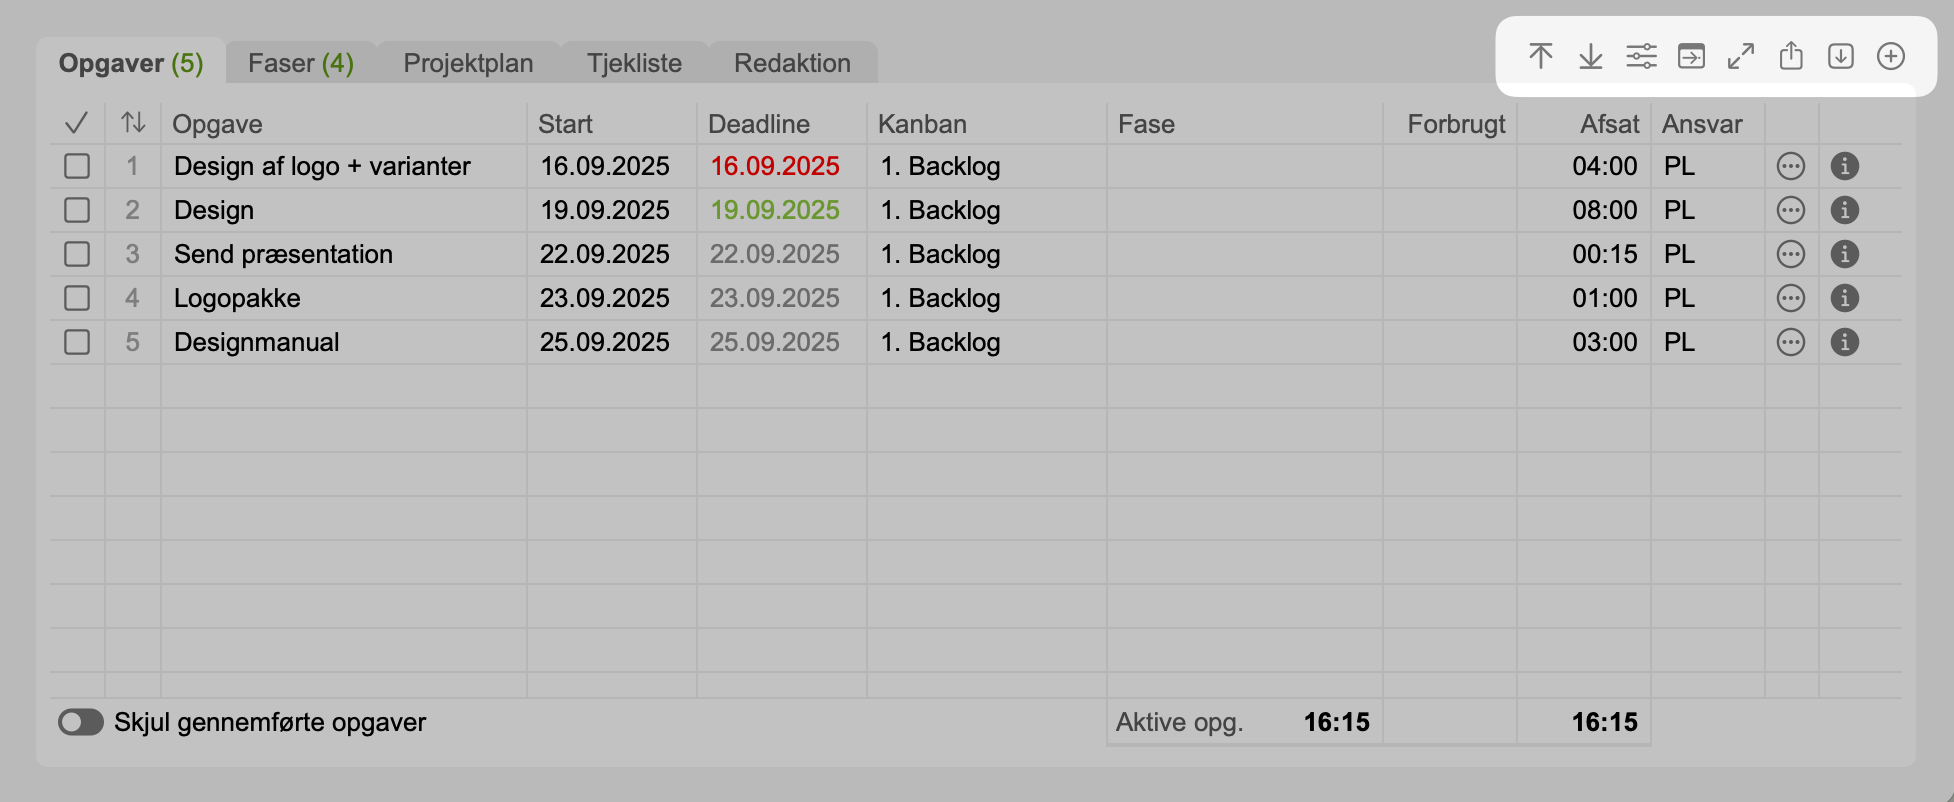Viewport: 1954px width, 802px height.
Task: Open the Projektplan tab
Action: tap(468, 63)
